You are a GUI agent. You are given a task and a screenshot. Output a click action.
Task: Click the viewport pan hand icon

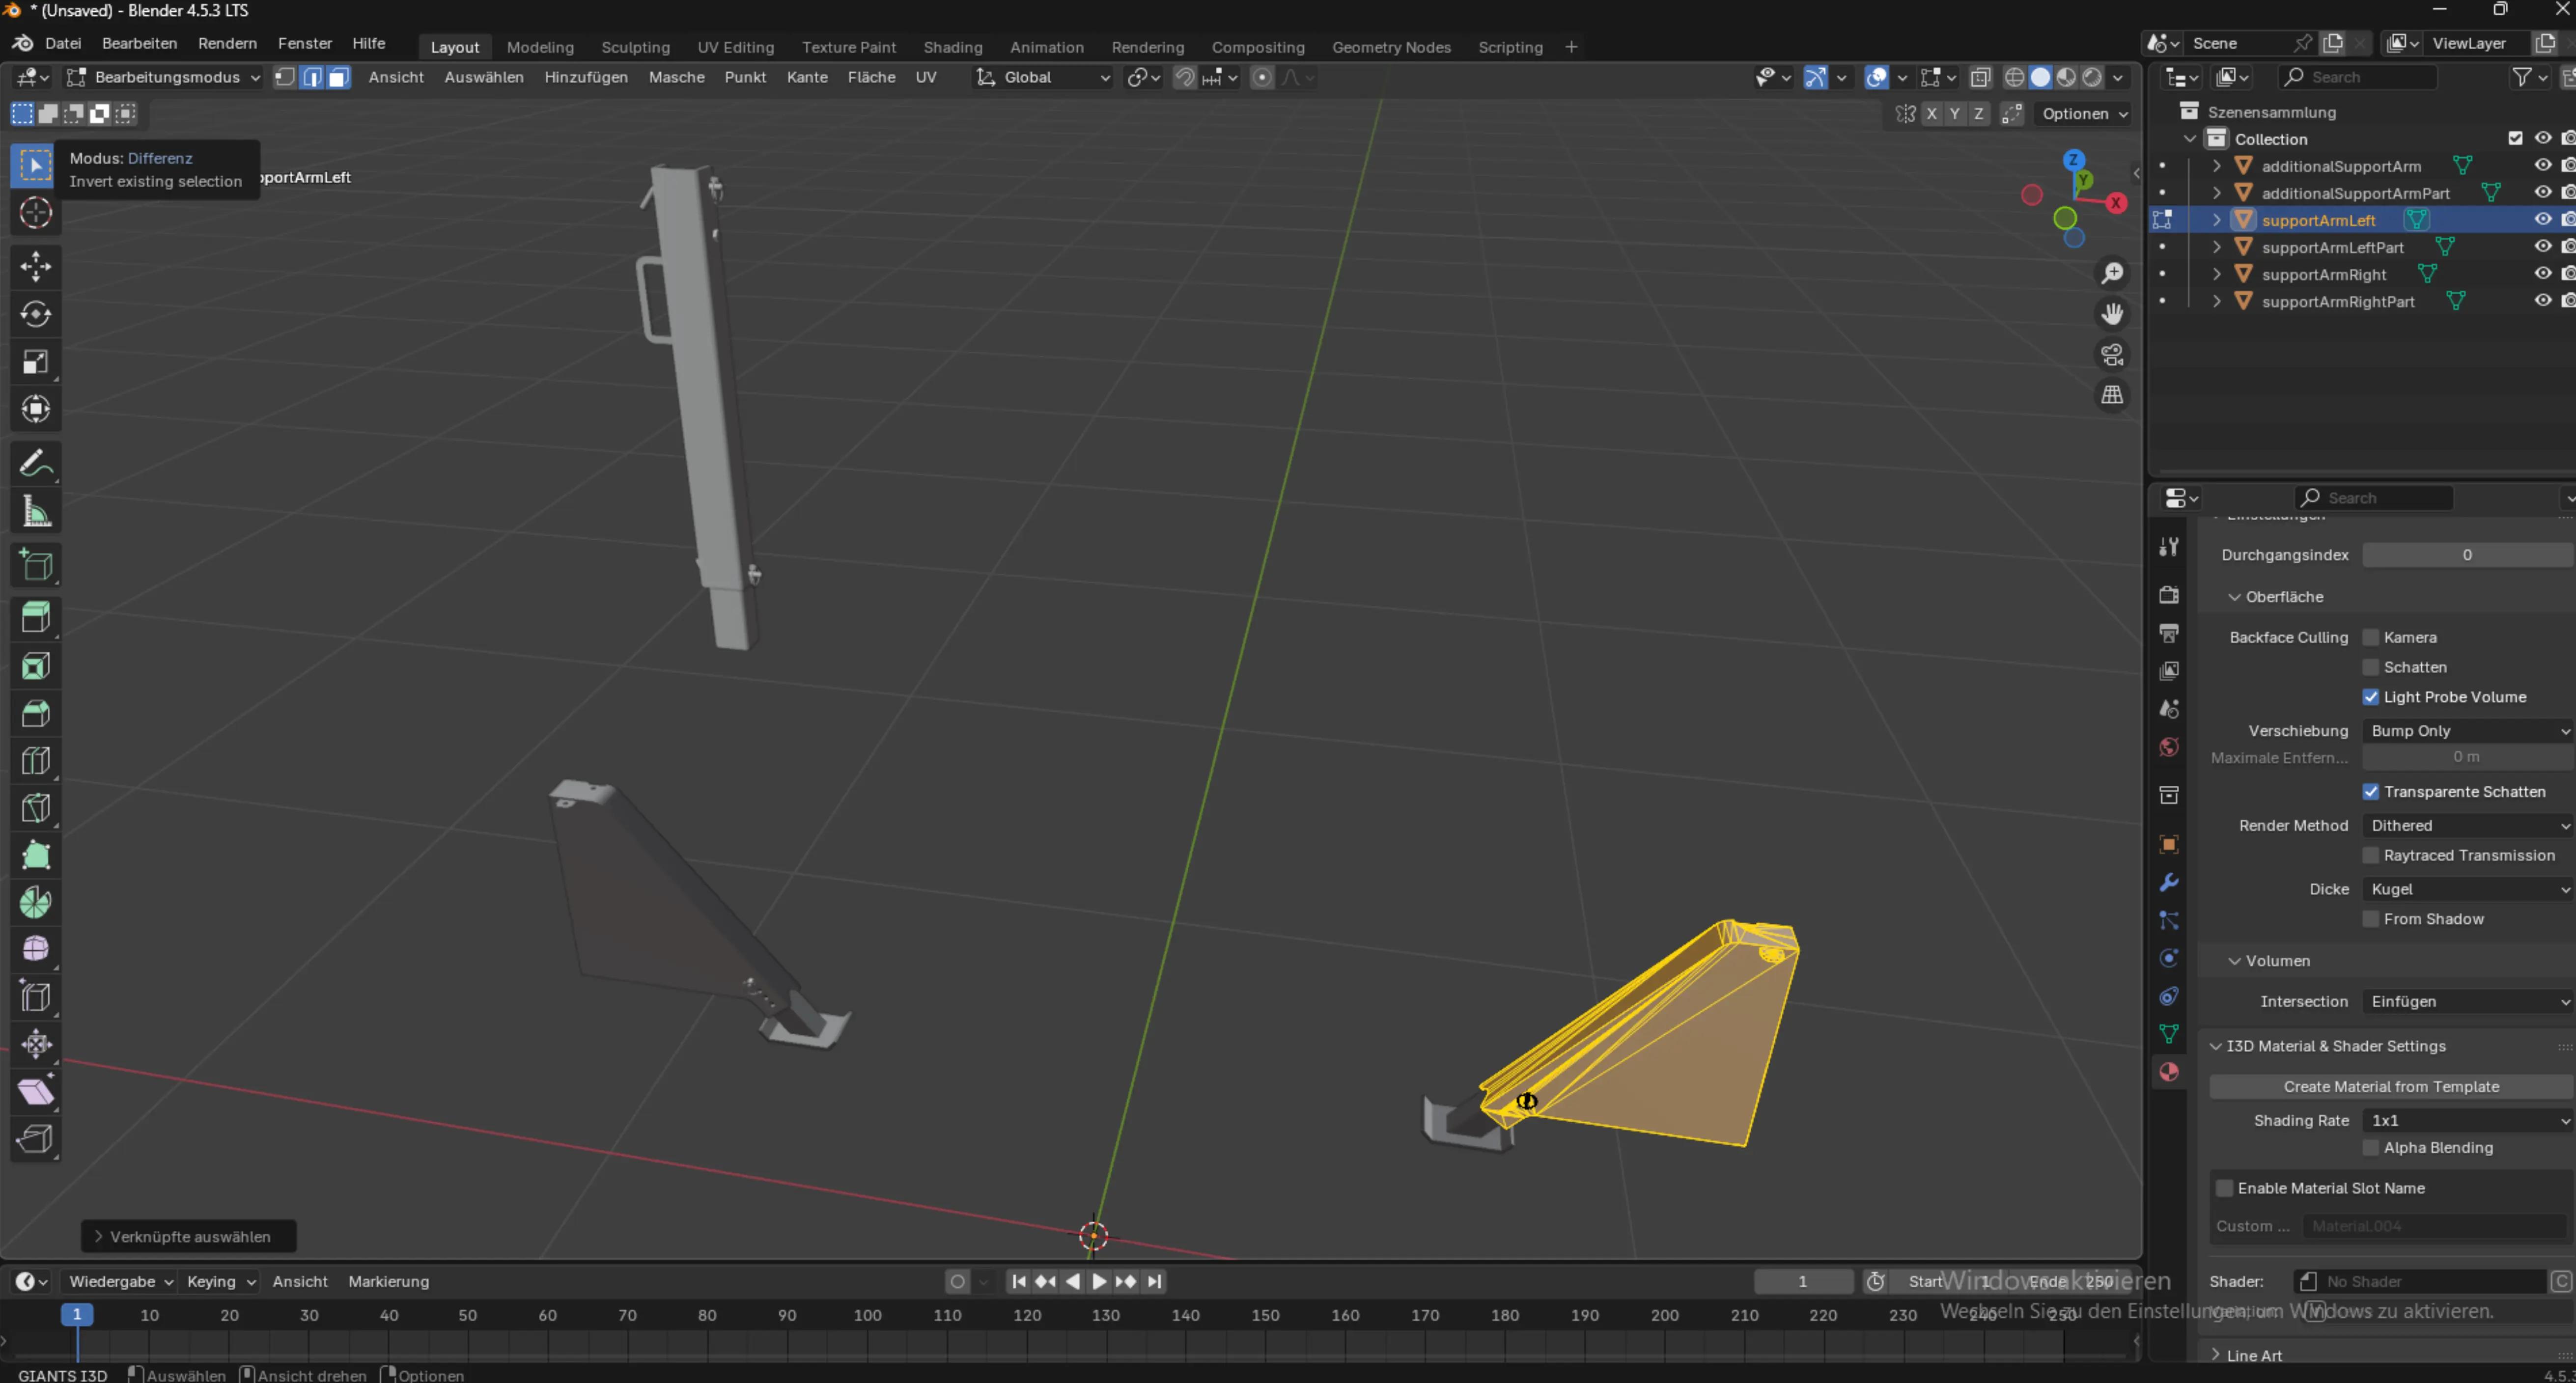tap(2112, 314)
